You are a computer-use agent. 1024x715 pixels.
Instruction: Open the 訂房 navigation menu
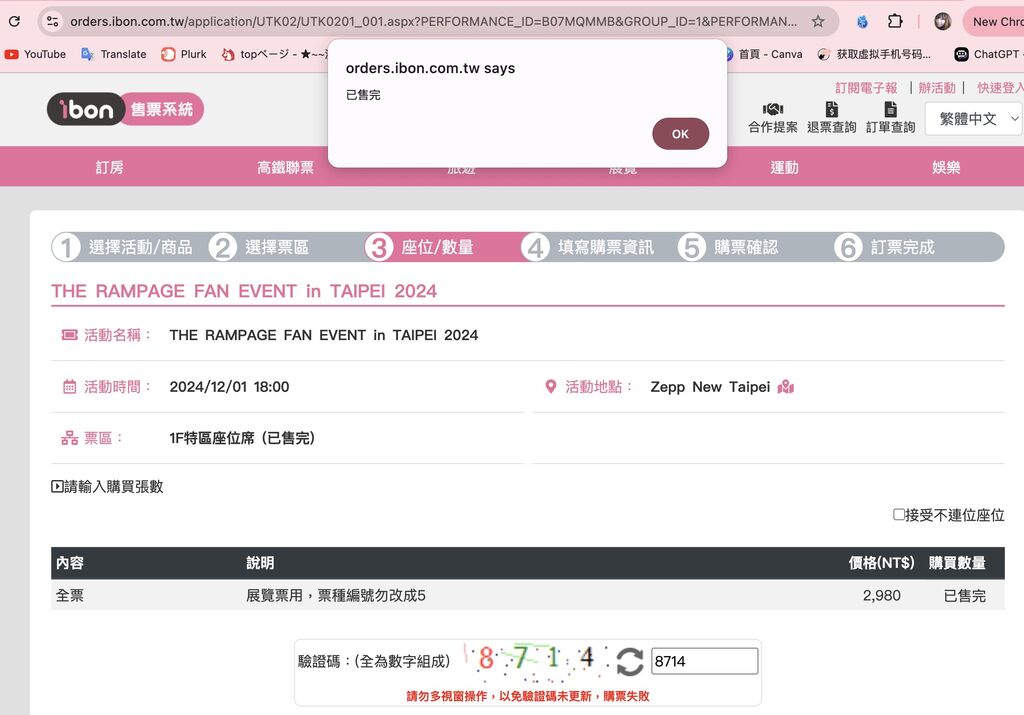point(109,167)
